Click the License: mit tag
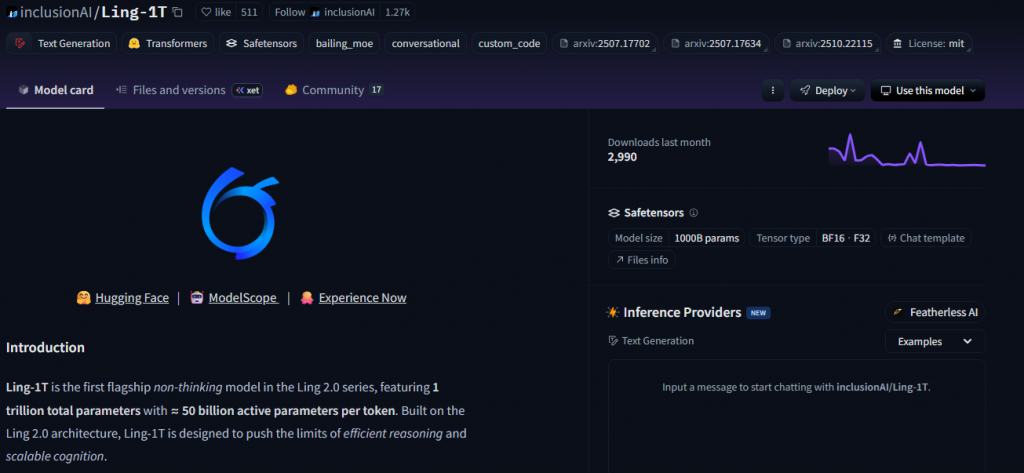Image resolution: width=1024 pixels, height=473 pixels. [x=930, y=43]
